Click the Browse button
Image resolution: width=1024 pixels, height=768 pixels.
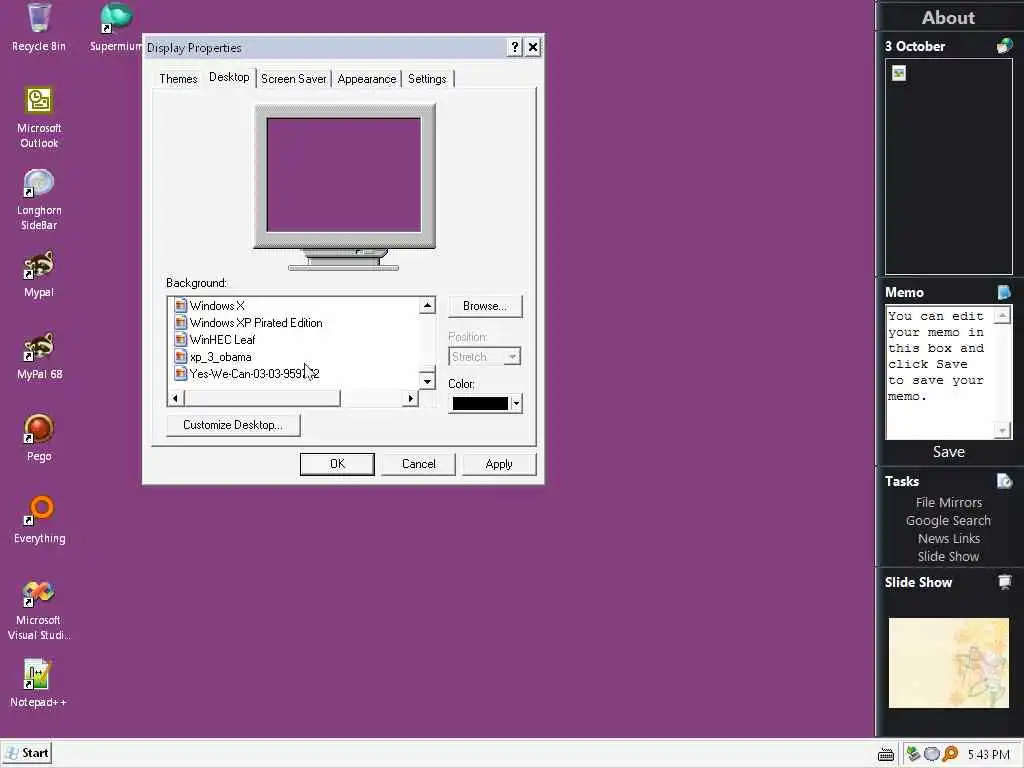[x=485, y=306]
